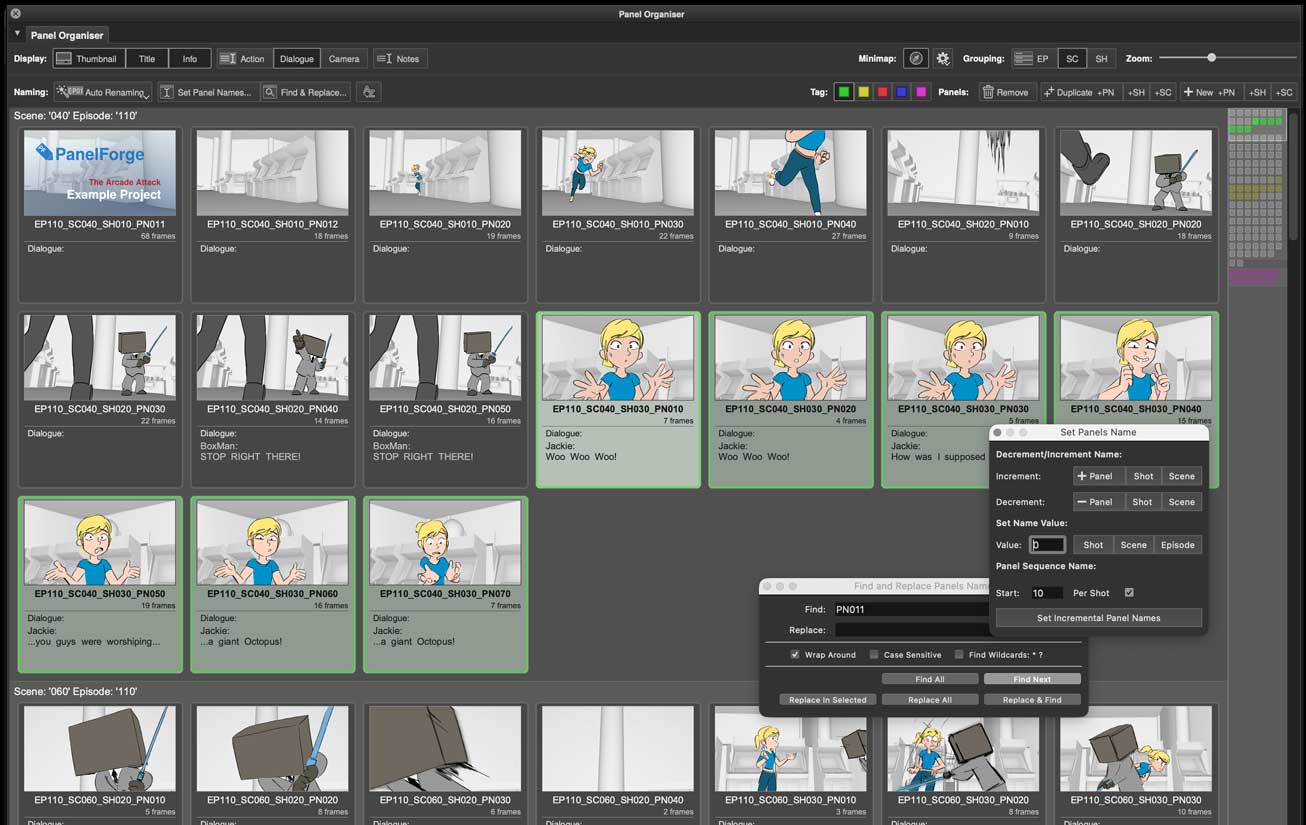This screenshot has height=825, width=1306.
Task: Toggle Title display
Action: tap(147, 59)
